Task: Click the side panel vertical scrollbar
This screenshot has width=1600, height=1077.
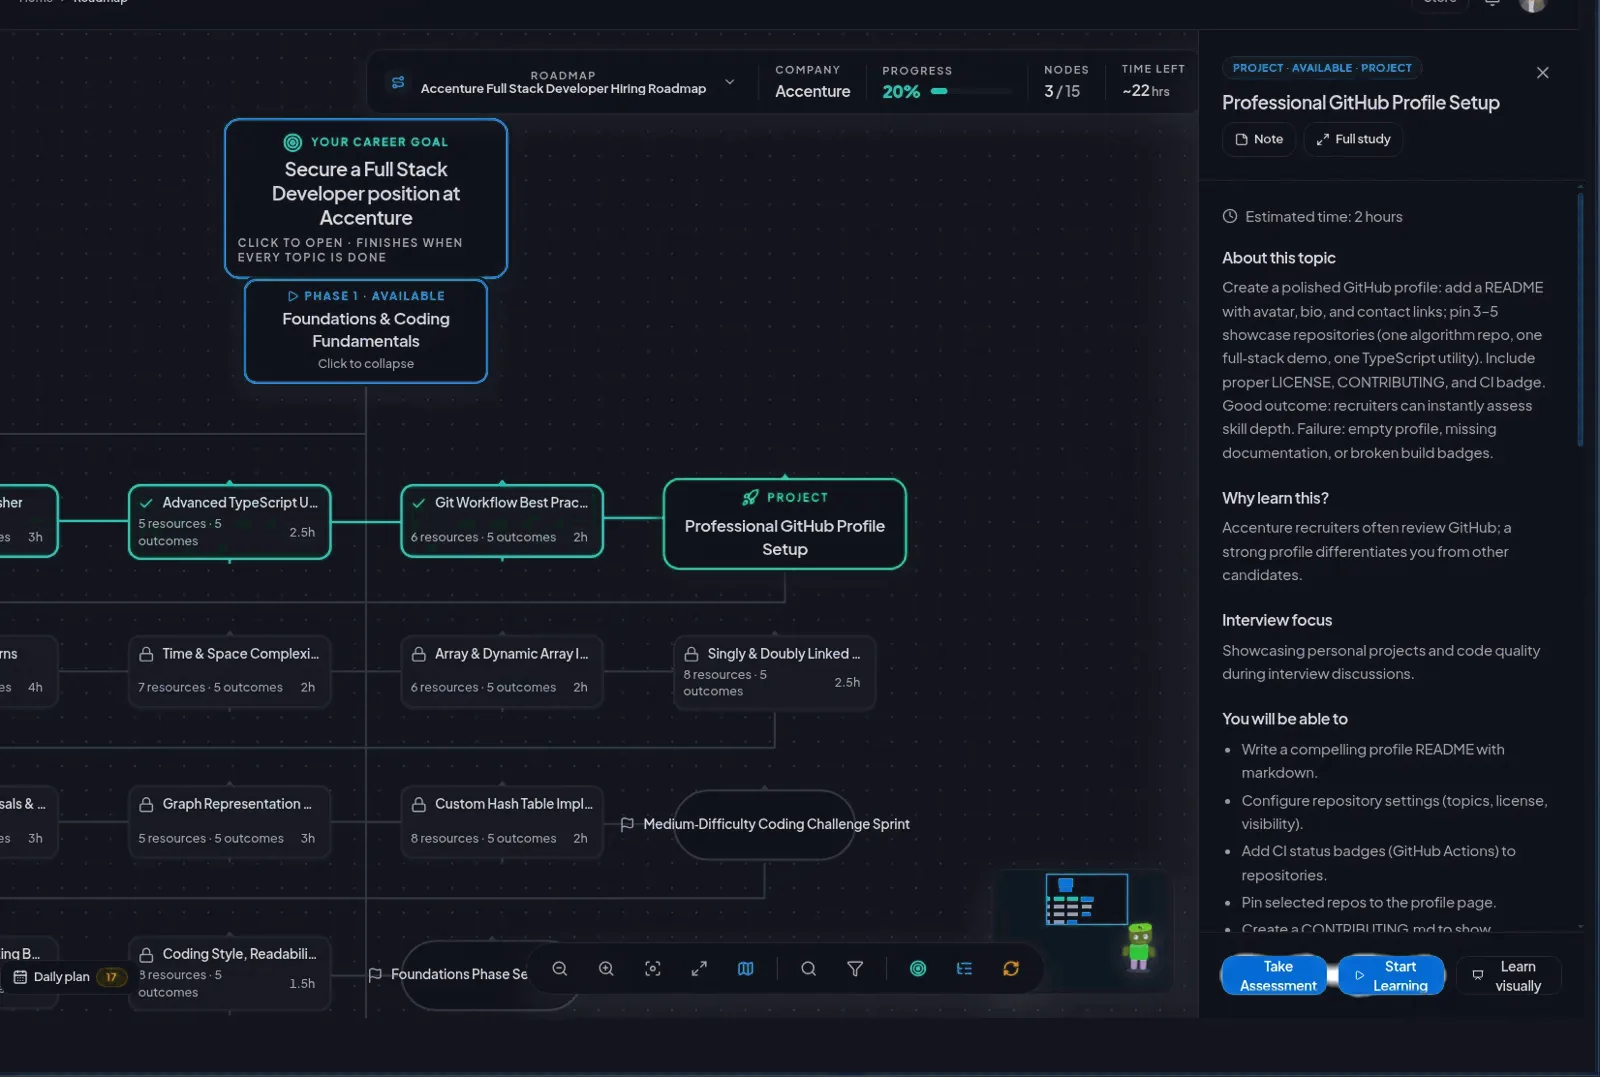Action: point(1580,320)
